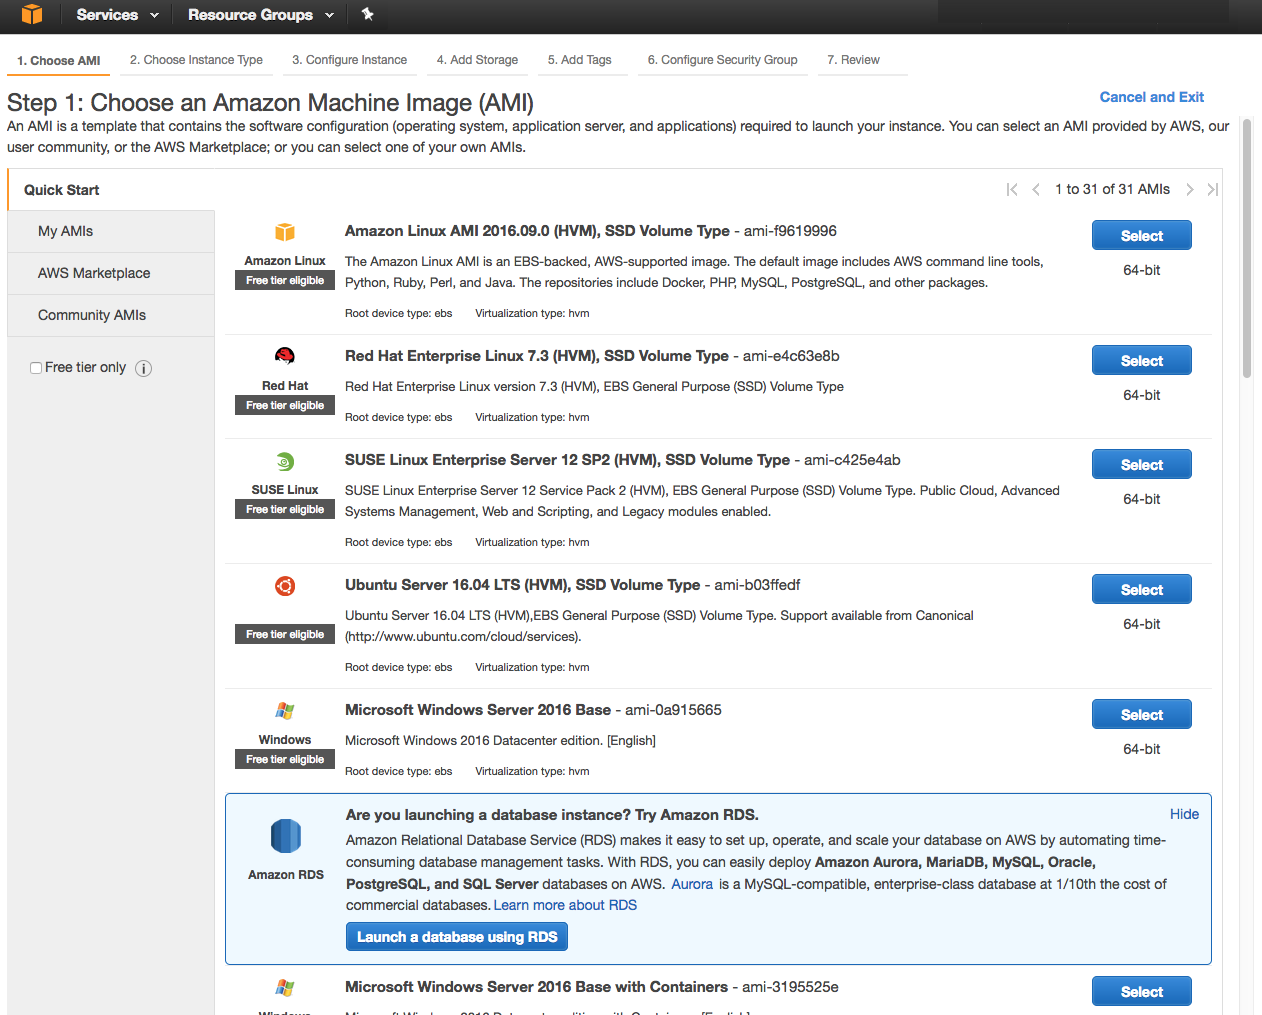Click the Windows icon for Containers AMI
Image resolution: width=1262 pixels, height=1015 pixels.
point(285,988)
